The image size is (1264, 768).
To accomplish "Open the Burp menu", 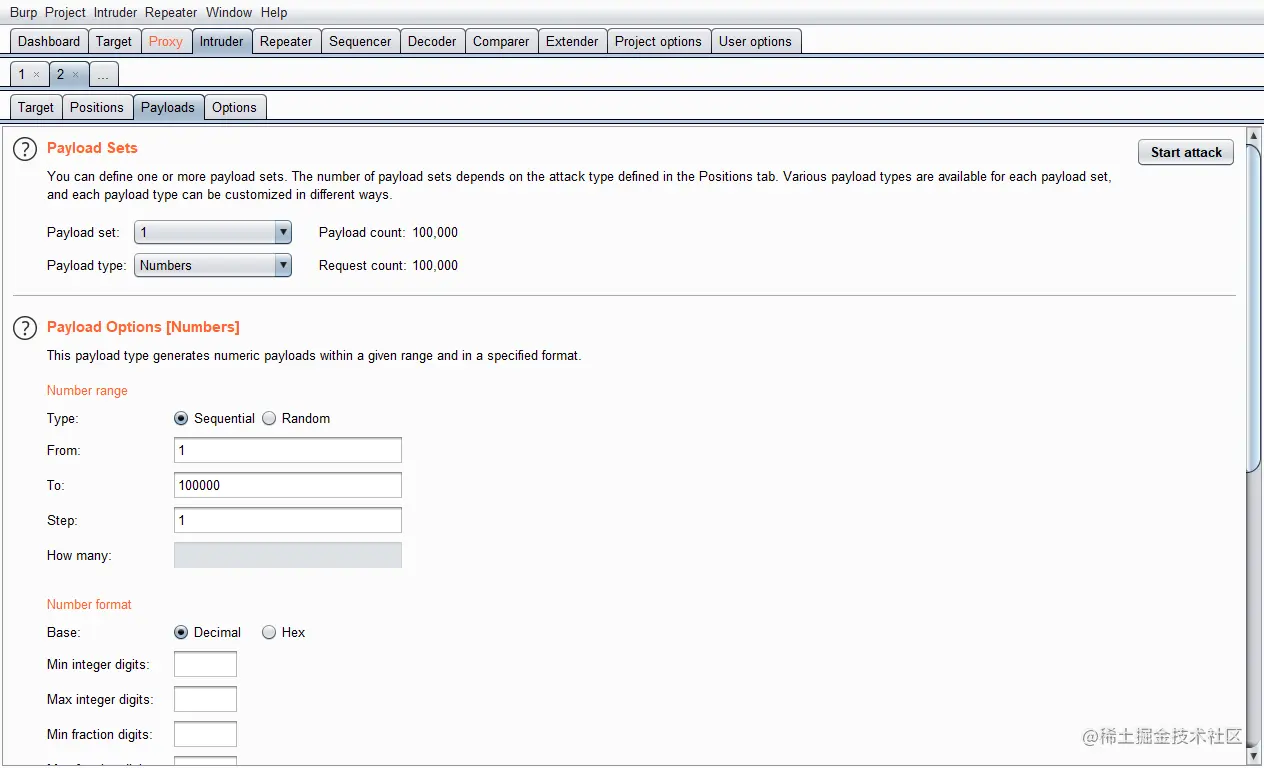I will (x=23, y=13).
